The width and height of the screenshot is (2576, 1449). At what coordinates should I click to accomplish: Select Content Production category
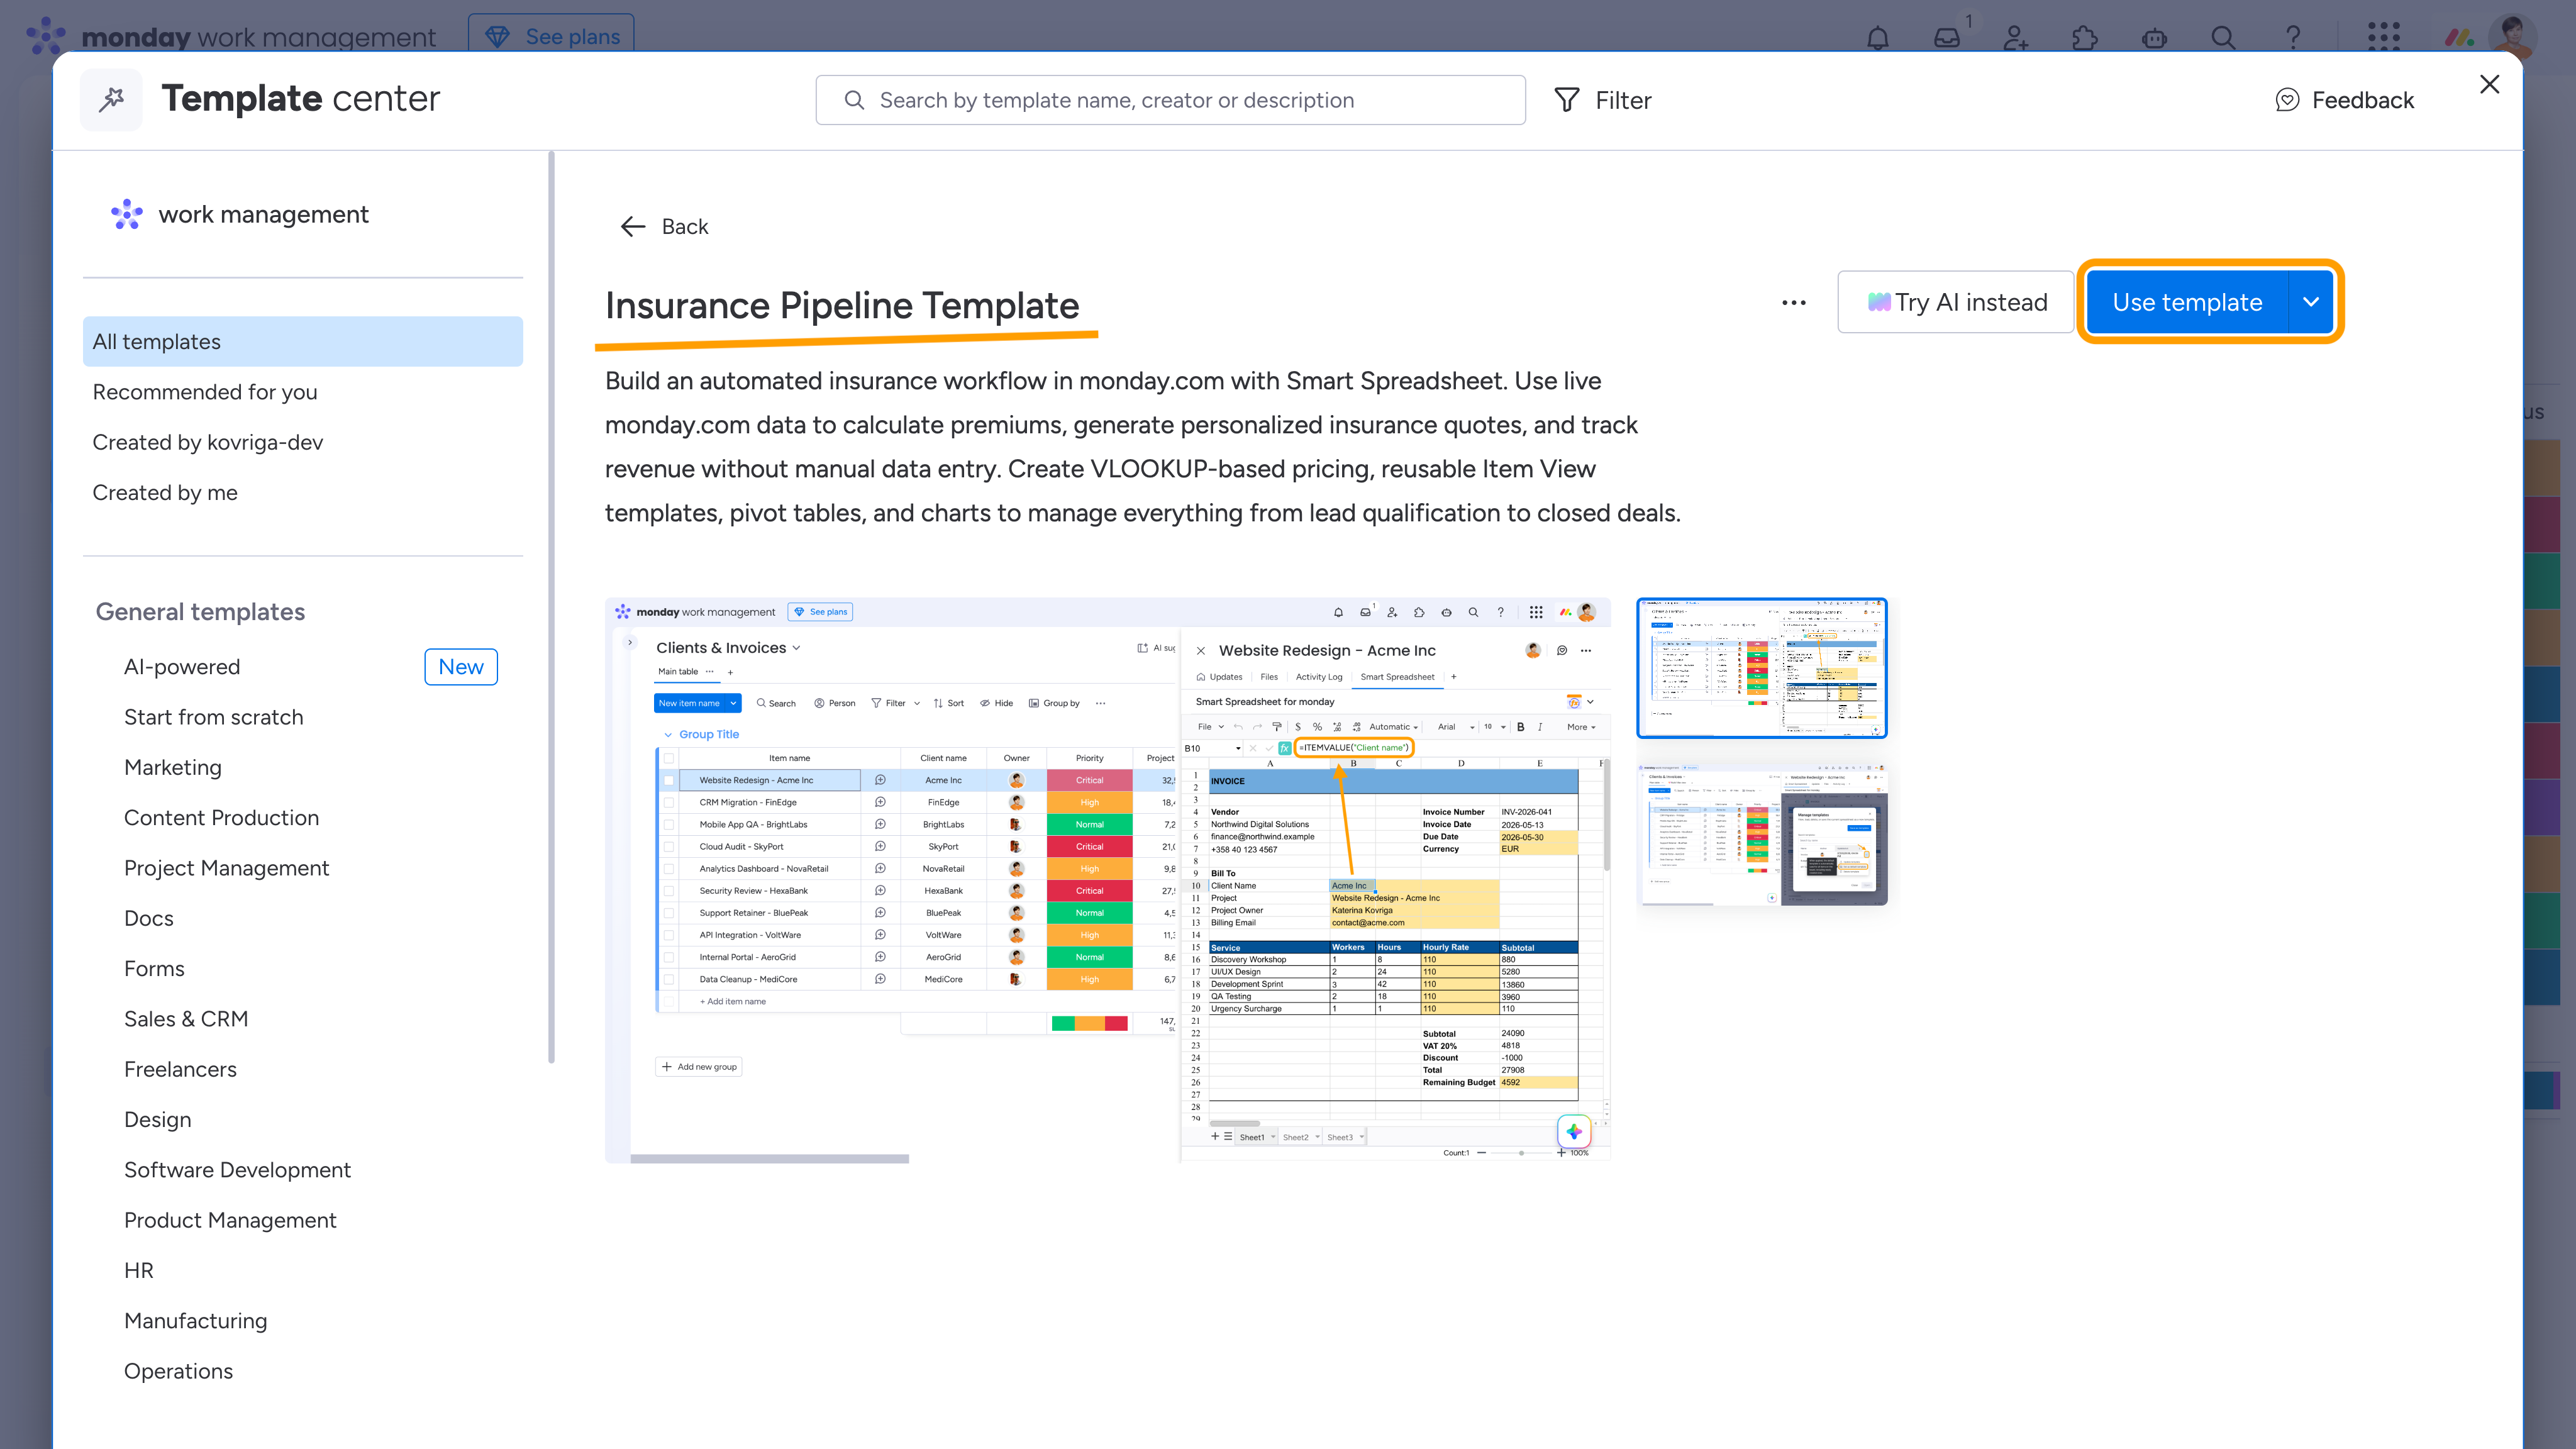pyautogui.click(x=221, y=818)
